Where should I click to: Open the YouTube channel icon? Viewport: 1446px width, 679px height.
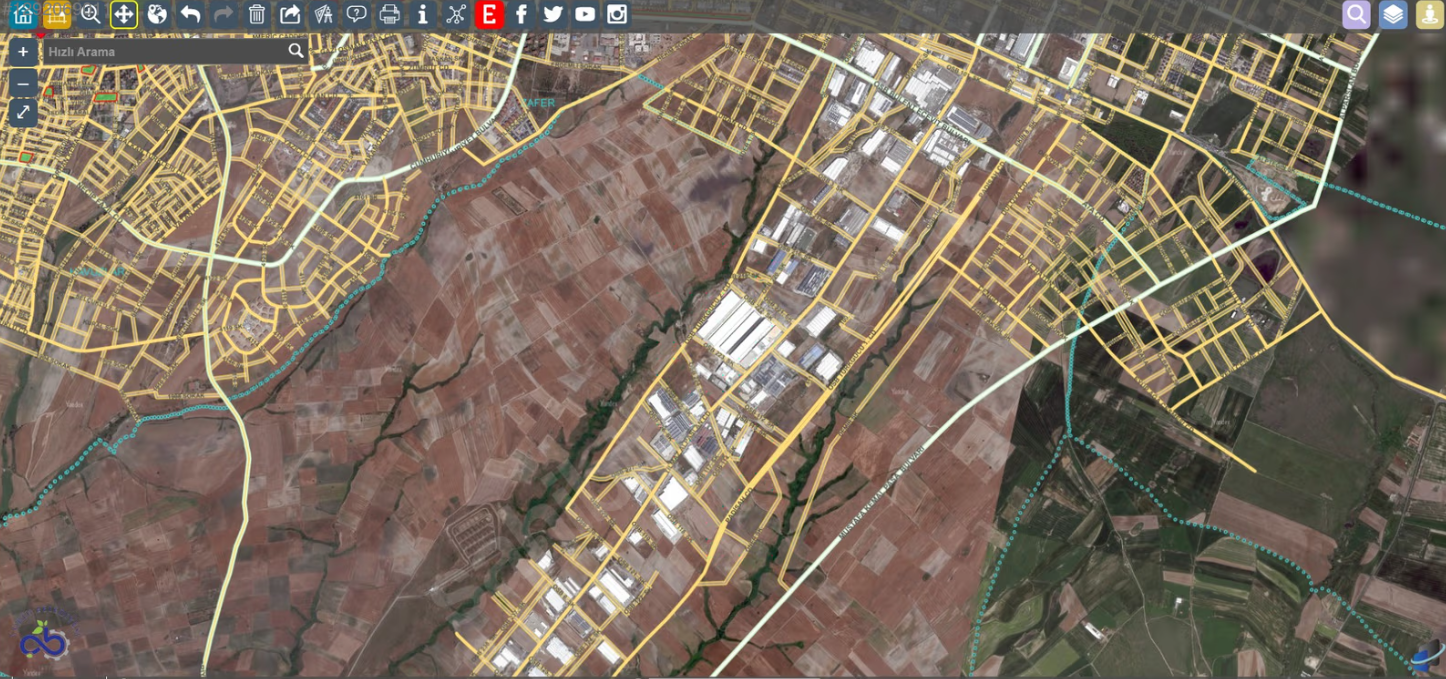click(x=585, y=14)
